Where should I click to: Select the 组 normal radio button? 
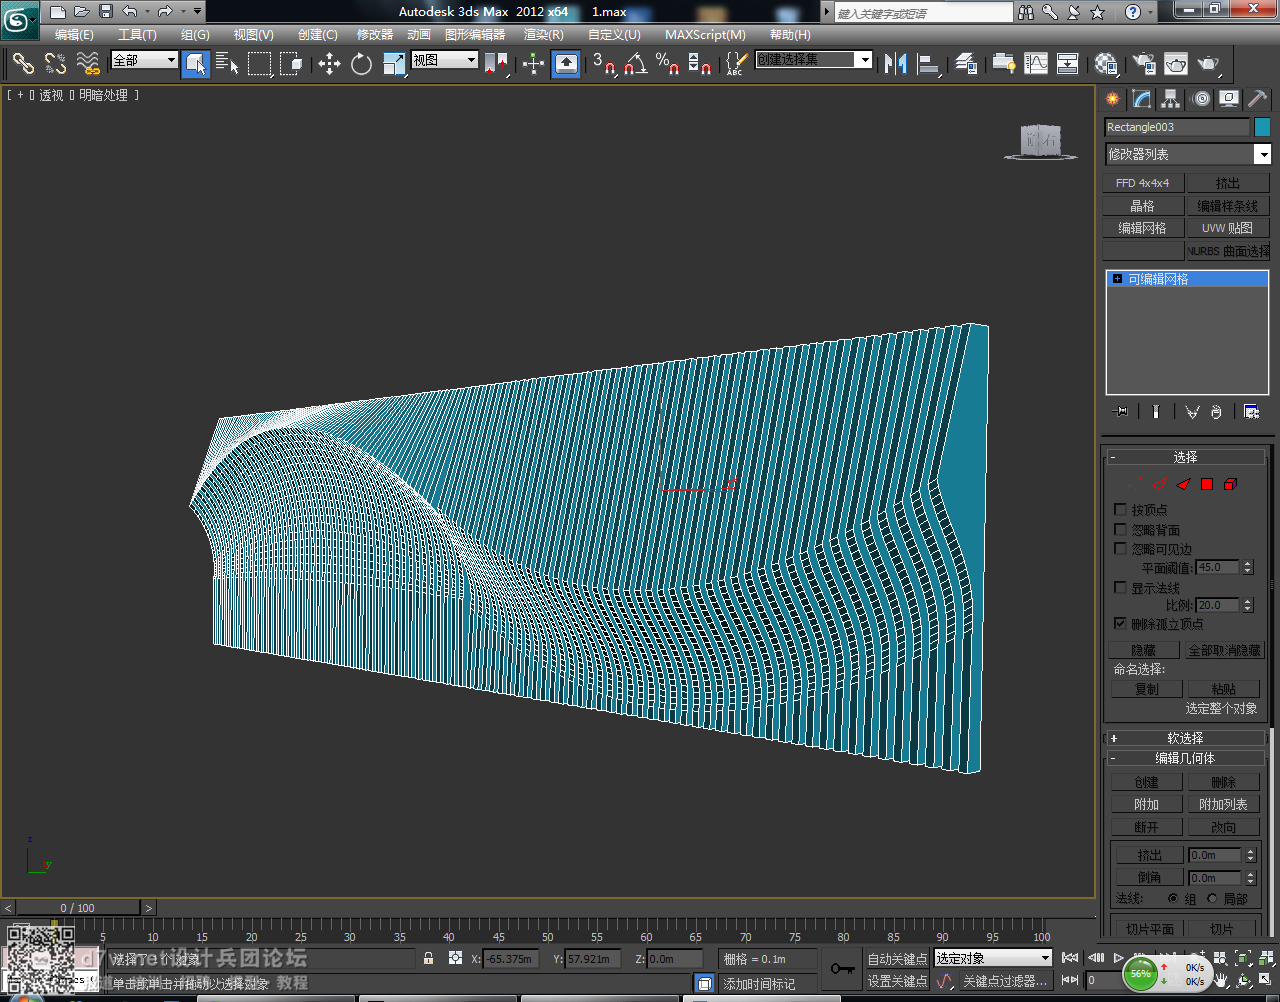click(1173, 899)
